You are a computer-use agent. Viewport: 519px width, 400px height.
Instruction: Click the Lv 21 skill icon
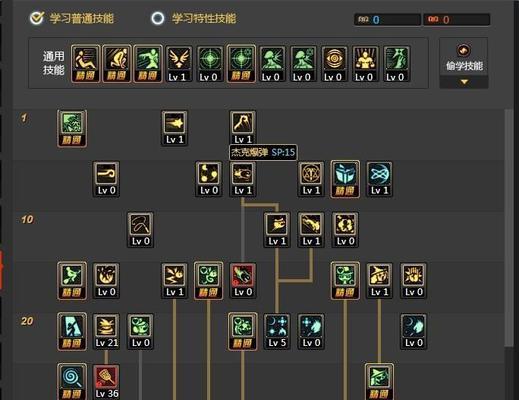[x=106, y=331]
